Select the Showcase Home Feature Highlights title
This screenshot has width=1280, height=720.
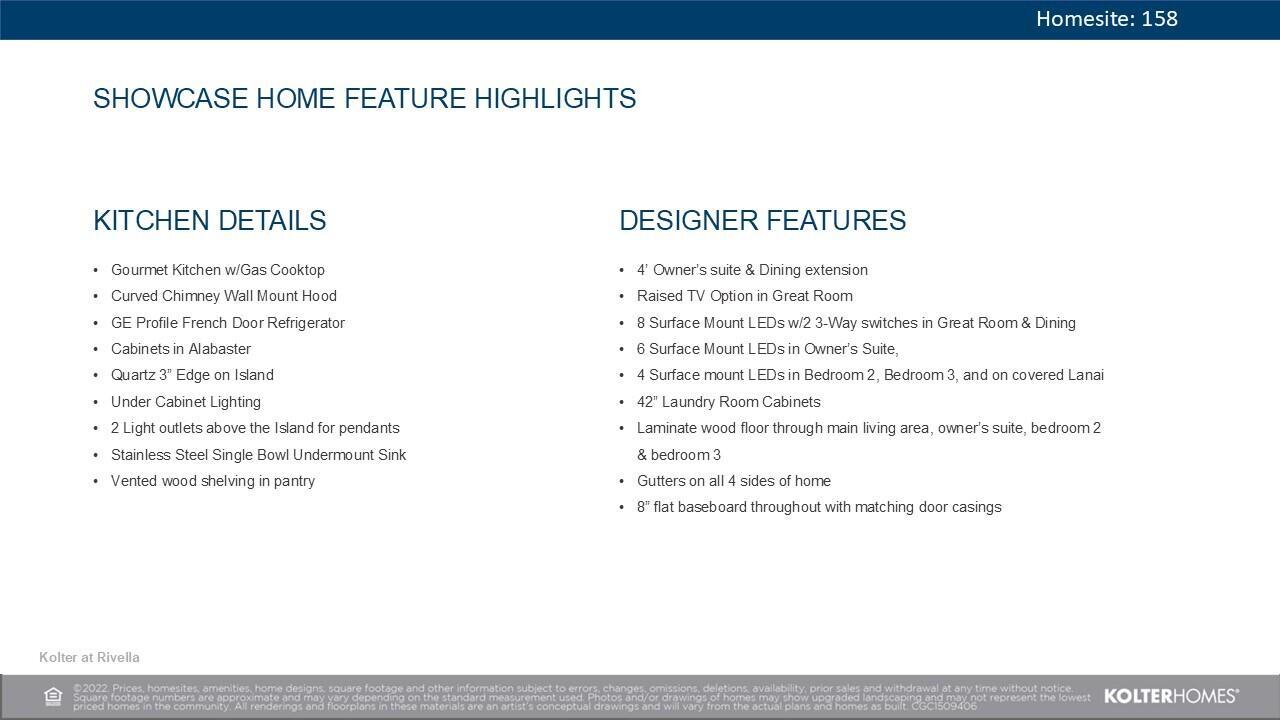(364, 99)
